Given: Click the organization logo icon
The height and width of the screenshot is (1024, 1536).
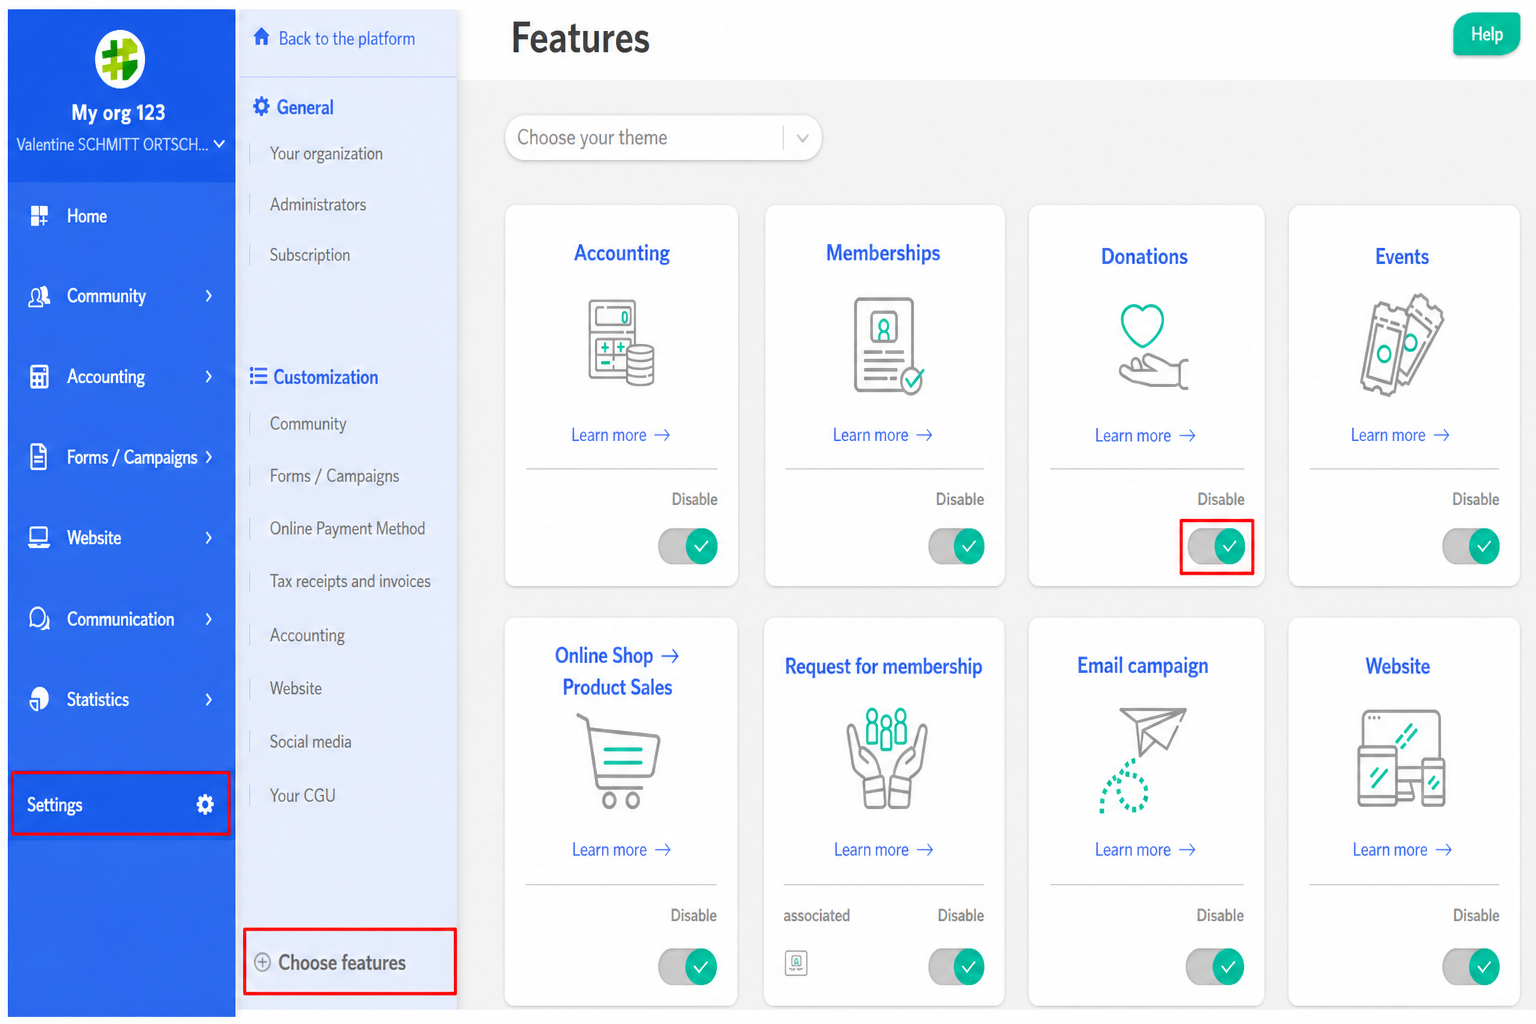Looking at the screenshot, I should coord(120,59).
